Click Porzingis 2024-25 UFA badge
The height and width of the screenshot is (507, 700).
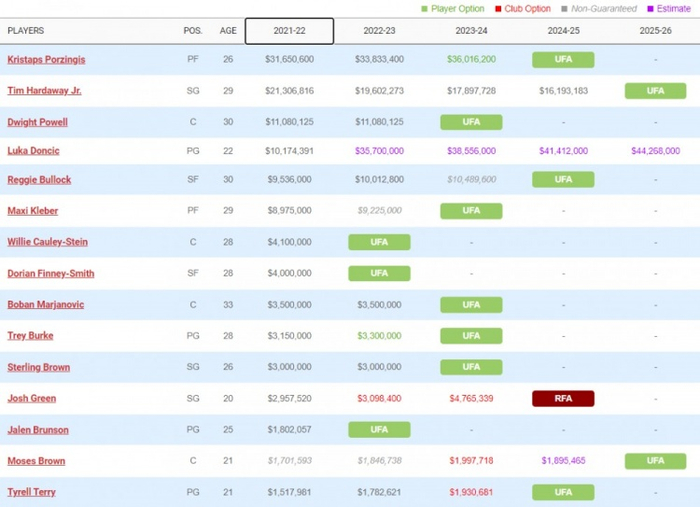point(563,60)
